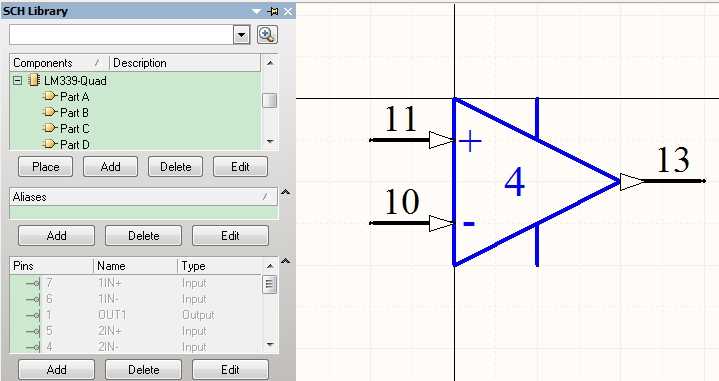Click the Edit button under Pins list
719x381 pixels.
[230, 370]
